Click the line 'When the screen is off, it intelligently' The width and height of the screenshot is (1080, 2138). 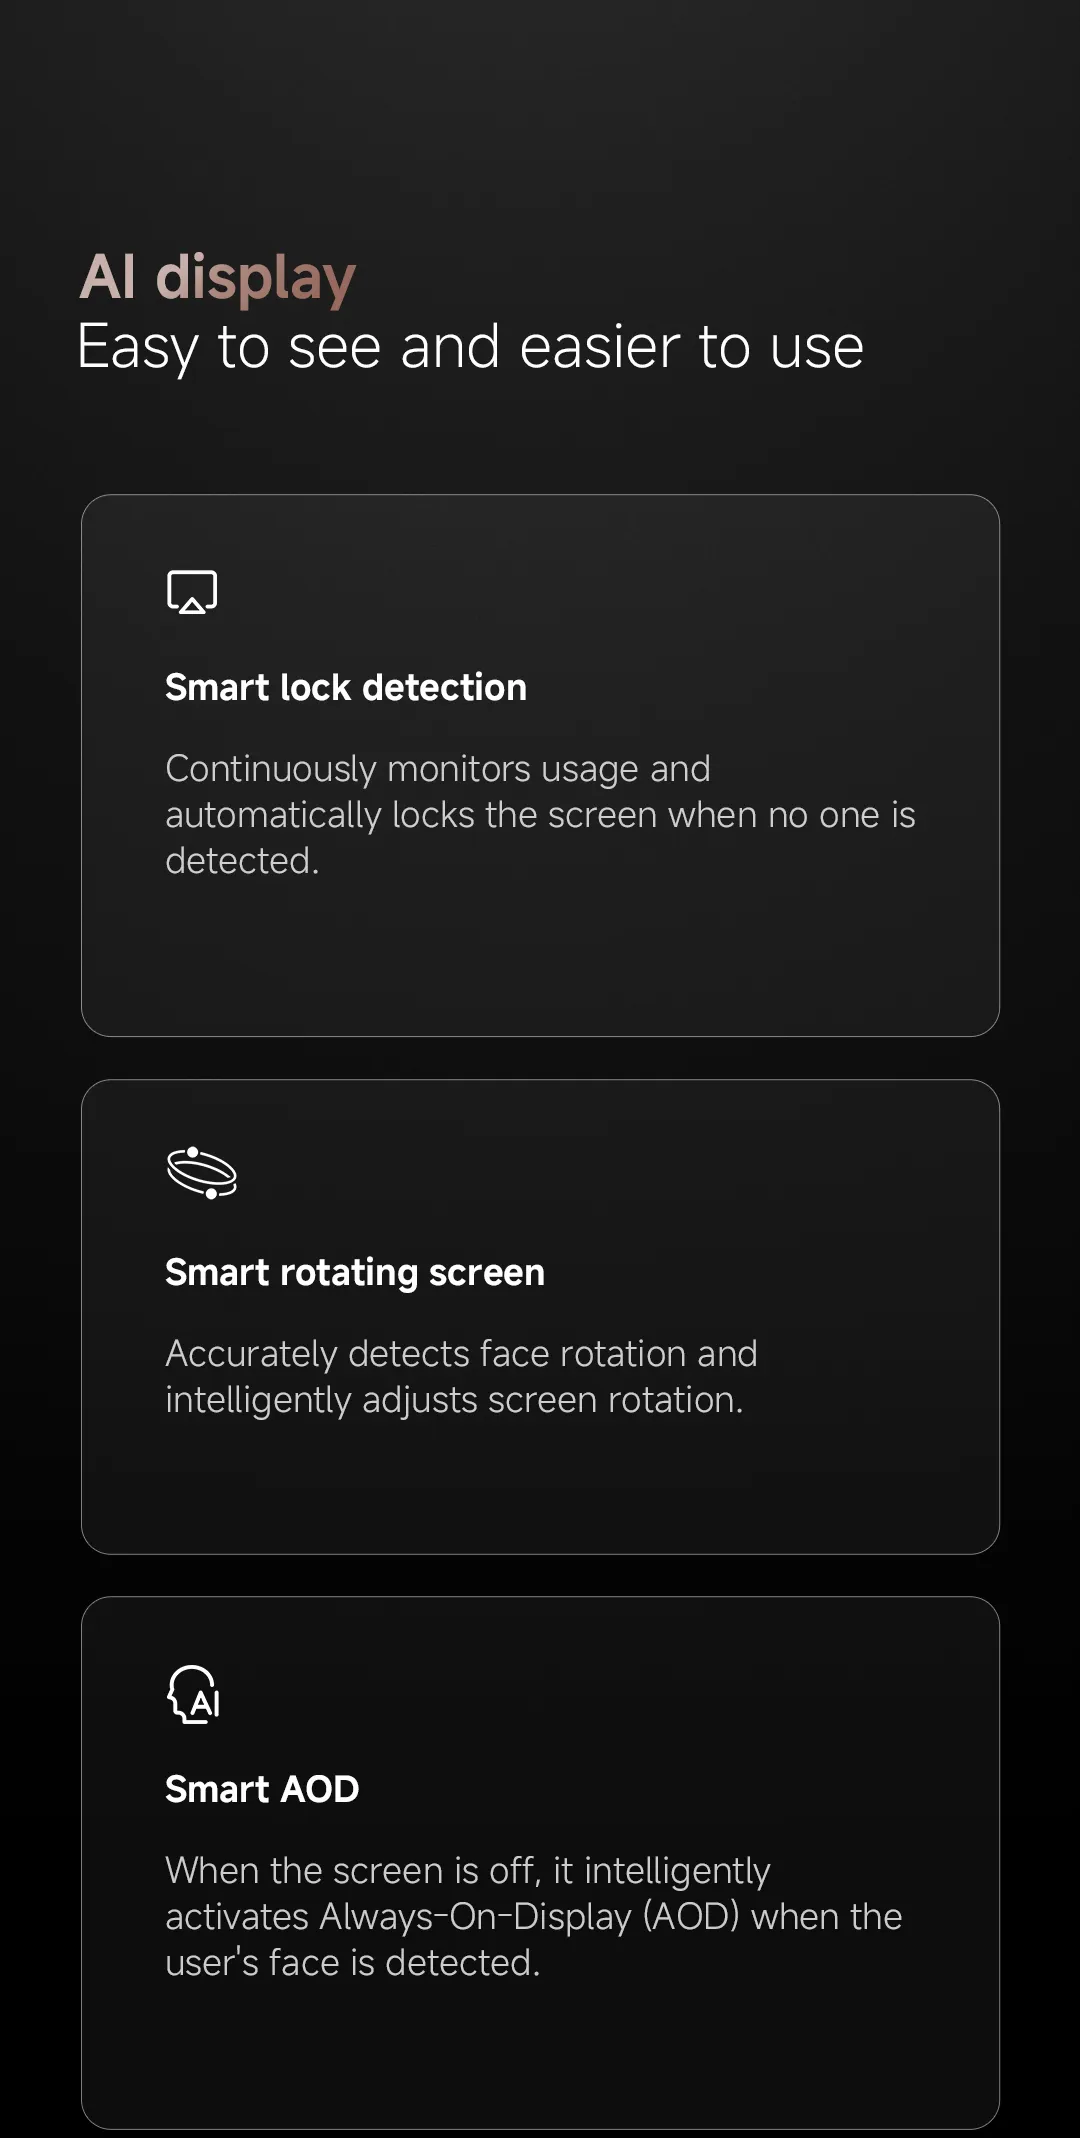468,1871
